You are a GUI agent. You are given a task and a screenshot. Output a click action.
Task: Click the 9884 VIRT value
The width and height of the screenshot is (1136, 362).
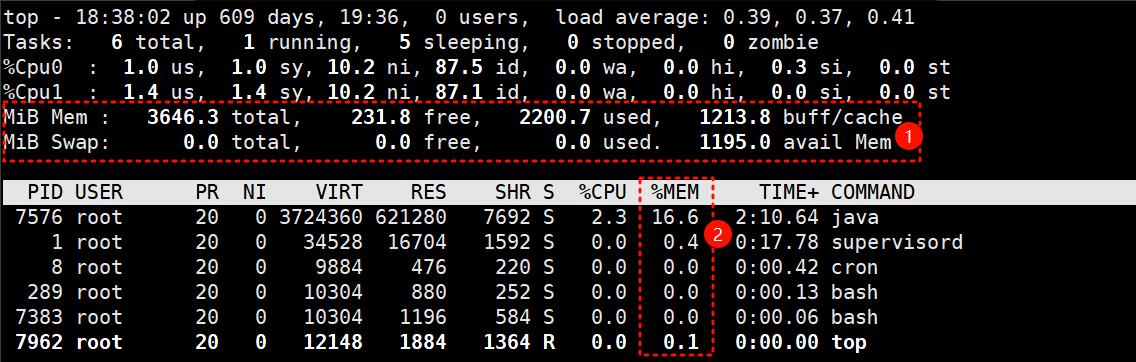coord(338,267)
